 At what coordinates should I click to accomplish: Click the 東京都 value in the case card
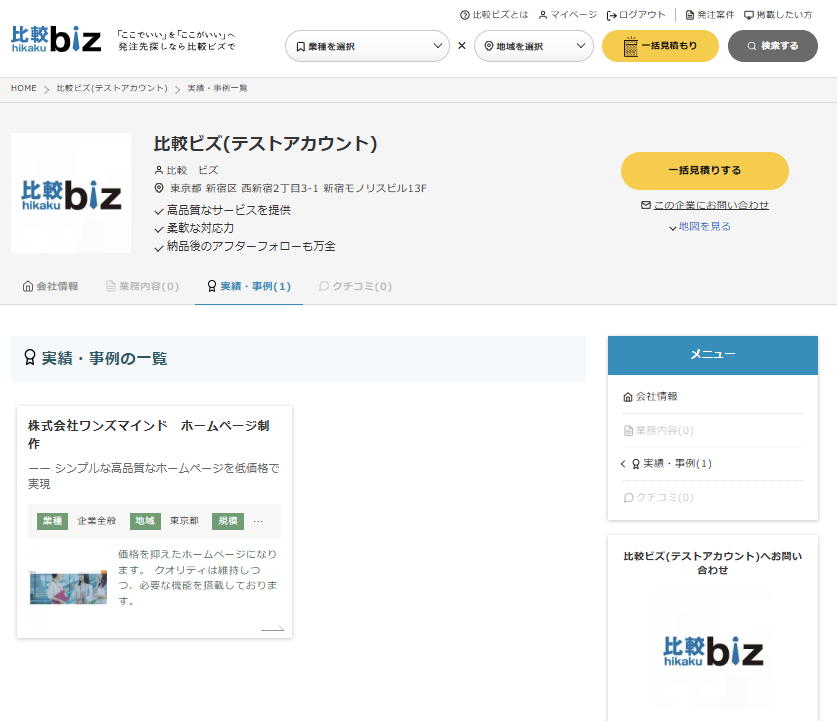[184, 521]
